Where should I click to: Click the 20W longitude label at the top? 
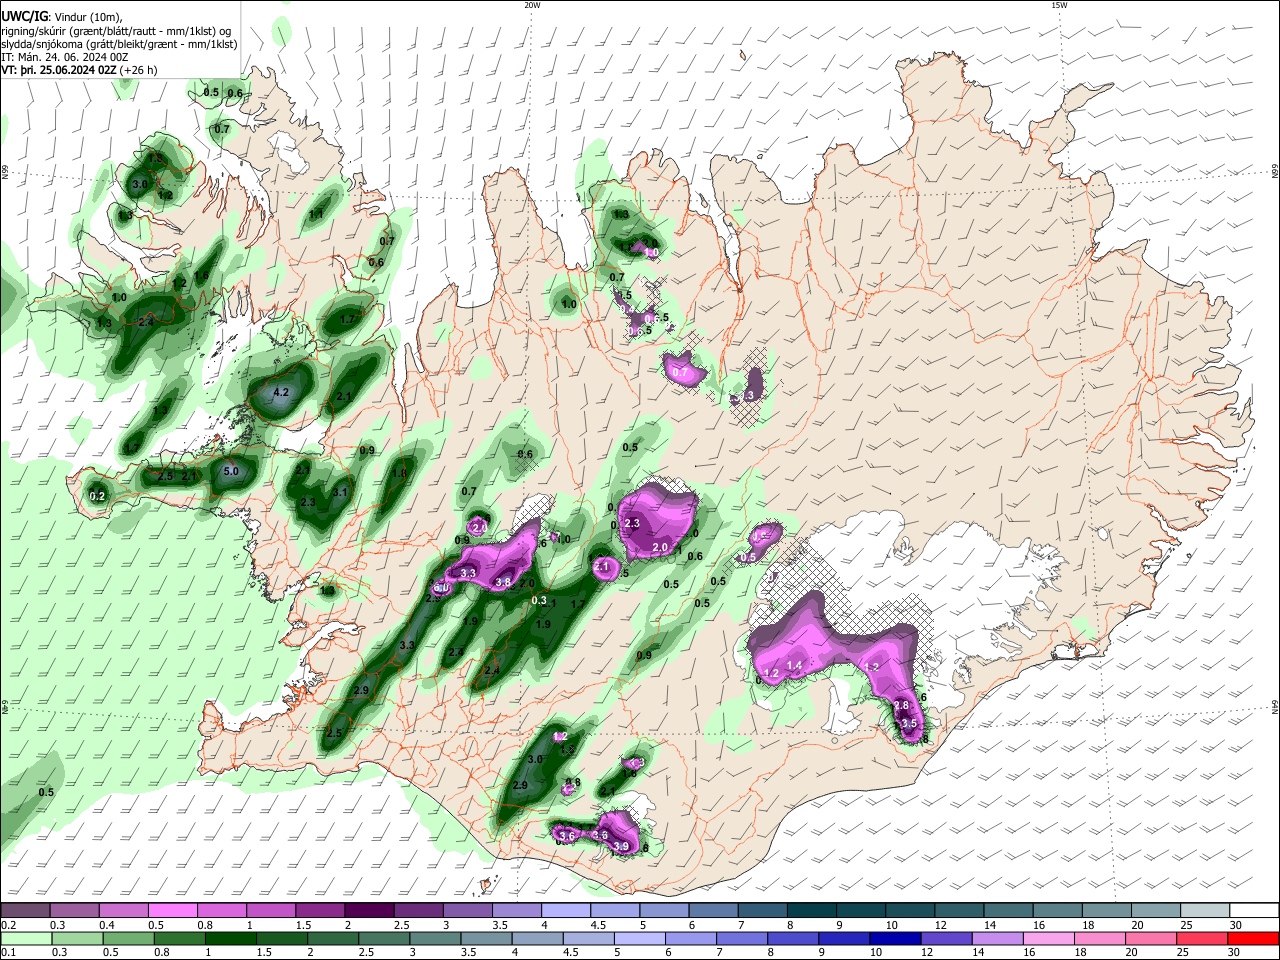pos(532,5)
